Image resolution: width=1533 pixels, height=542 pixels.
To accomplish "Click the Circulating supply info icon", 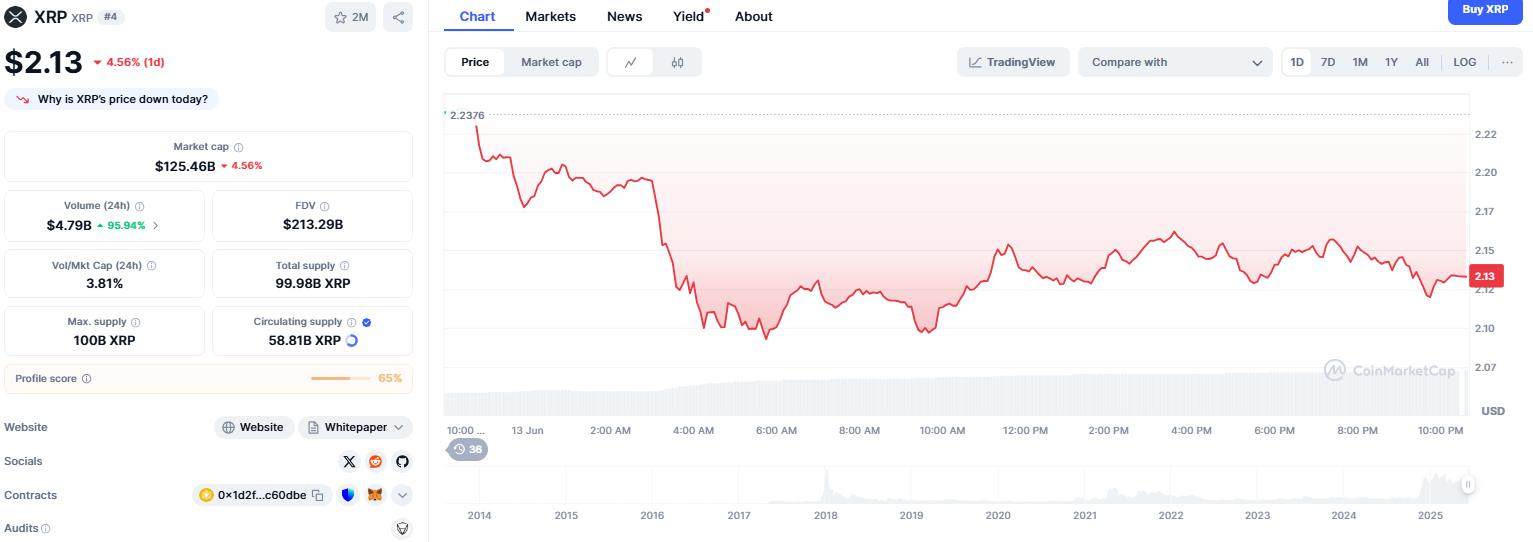I will click(351, 322).
